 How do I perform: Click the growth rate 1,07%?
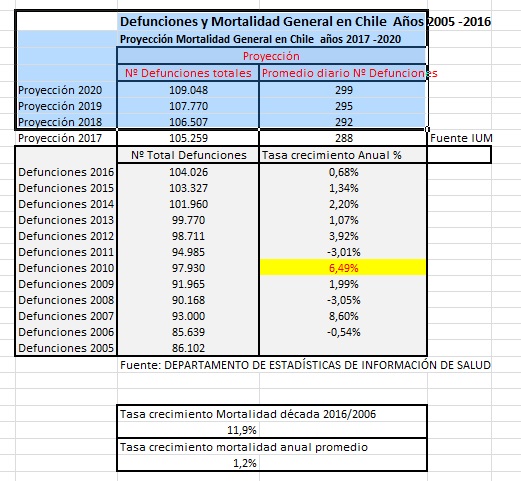[x=344, y=220]
